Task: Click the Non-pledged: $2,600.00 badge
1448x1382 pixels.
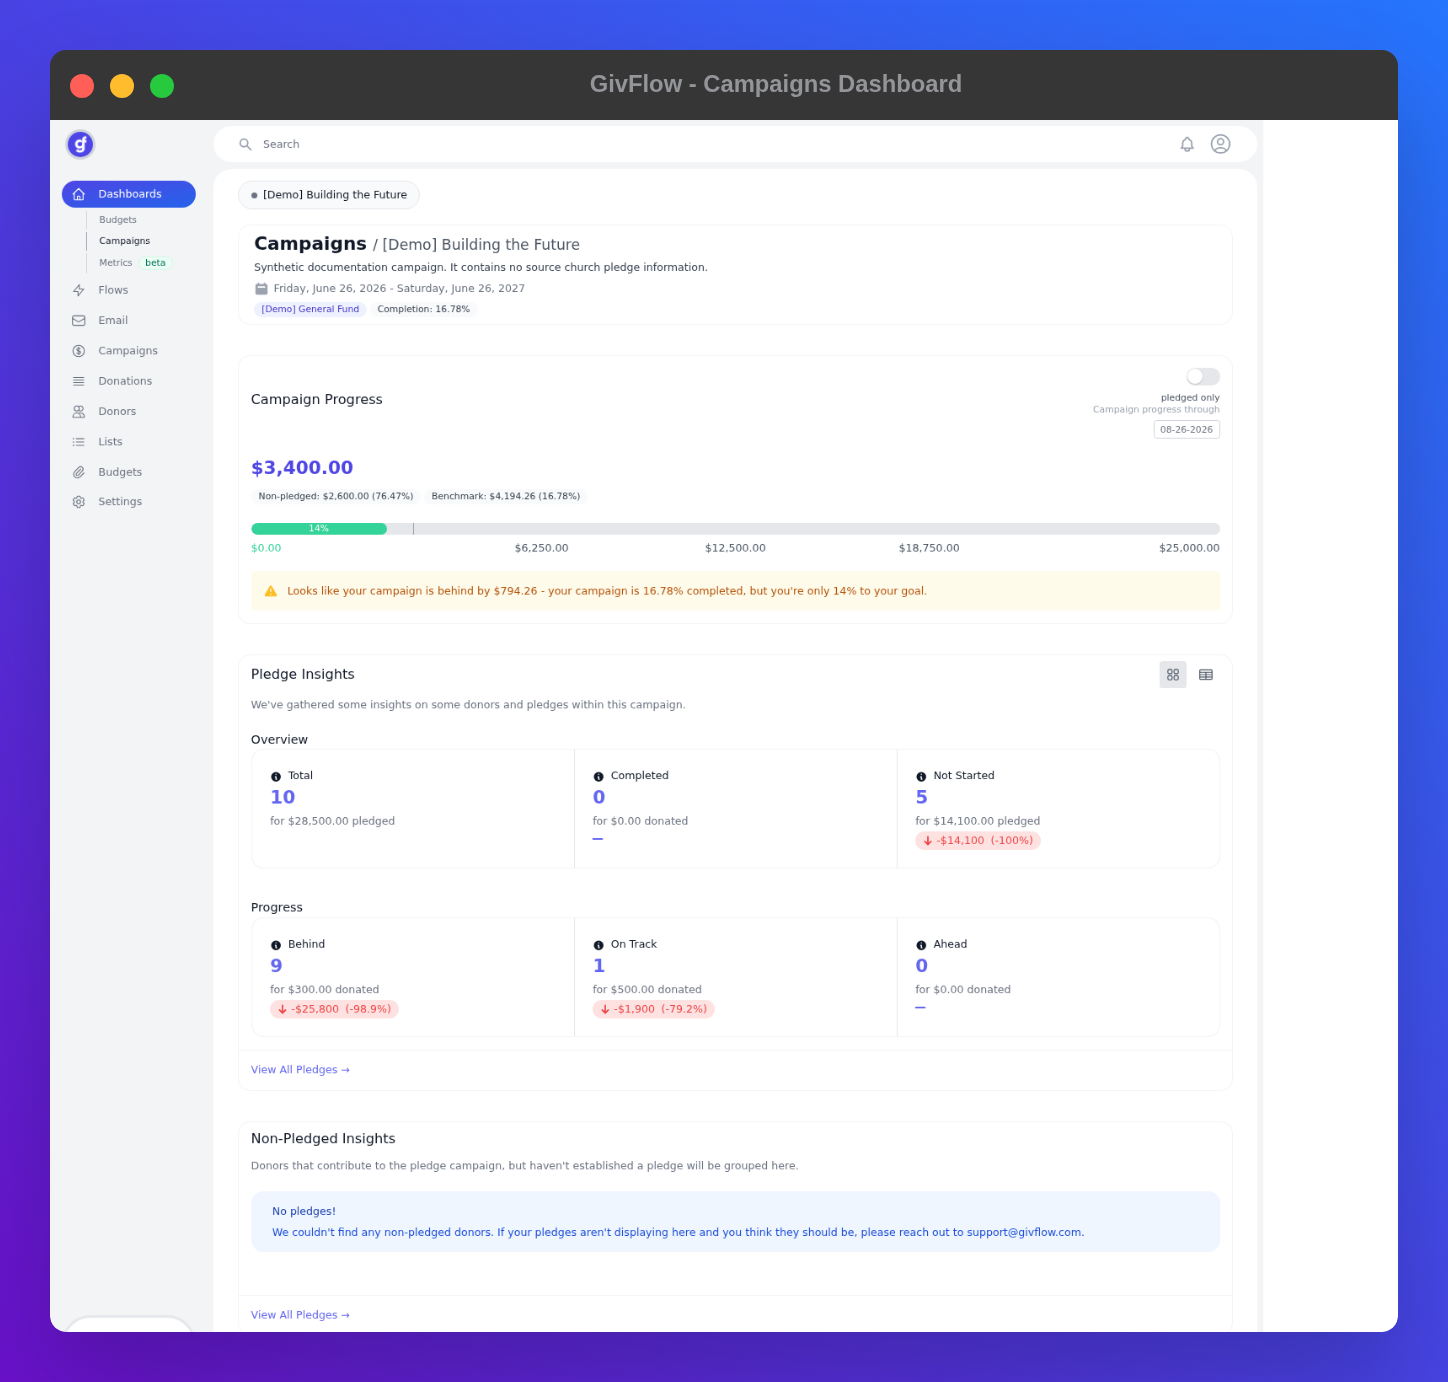Action: click(x=336, y=496)
